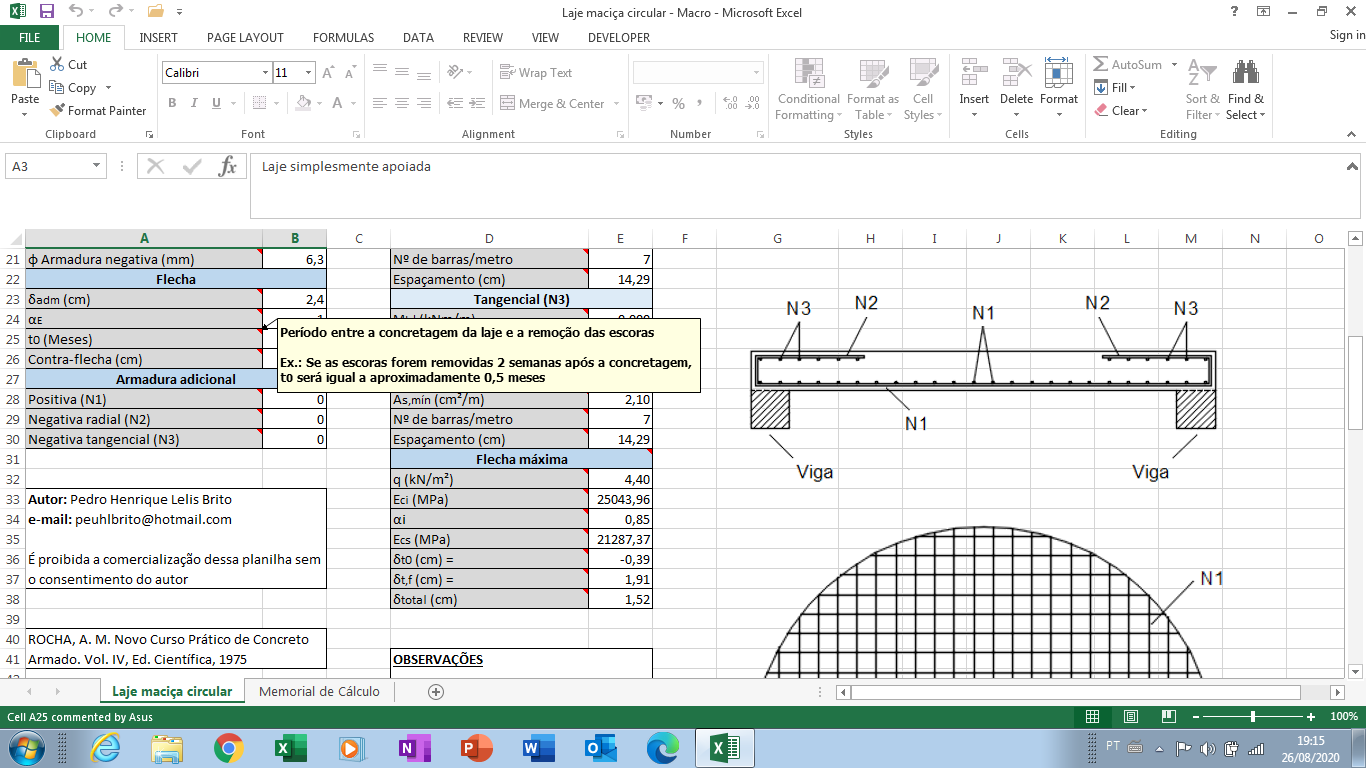Open the Windows Start menu
This screenshot has height=768, width=1366.
(24, 747)
